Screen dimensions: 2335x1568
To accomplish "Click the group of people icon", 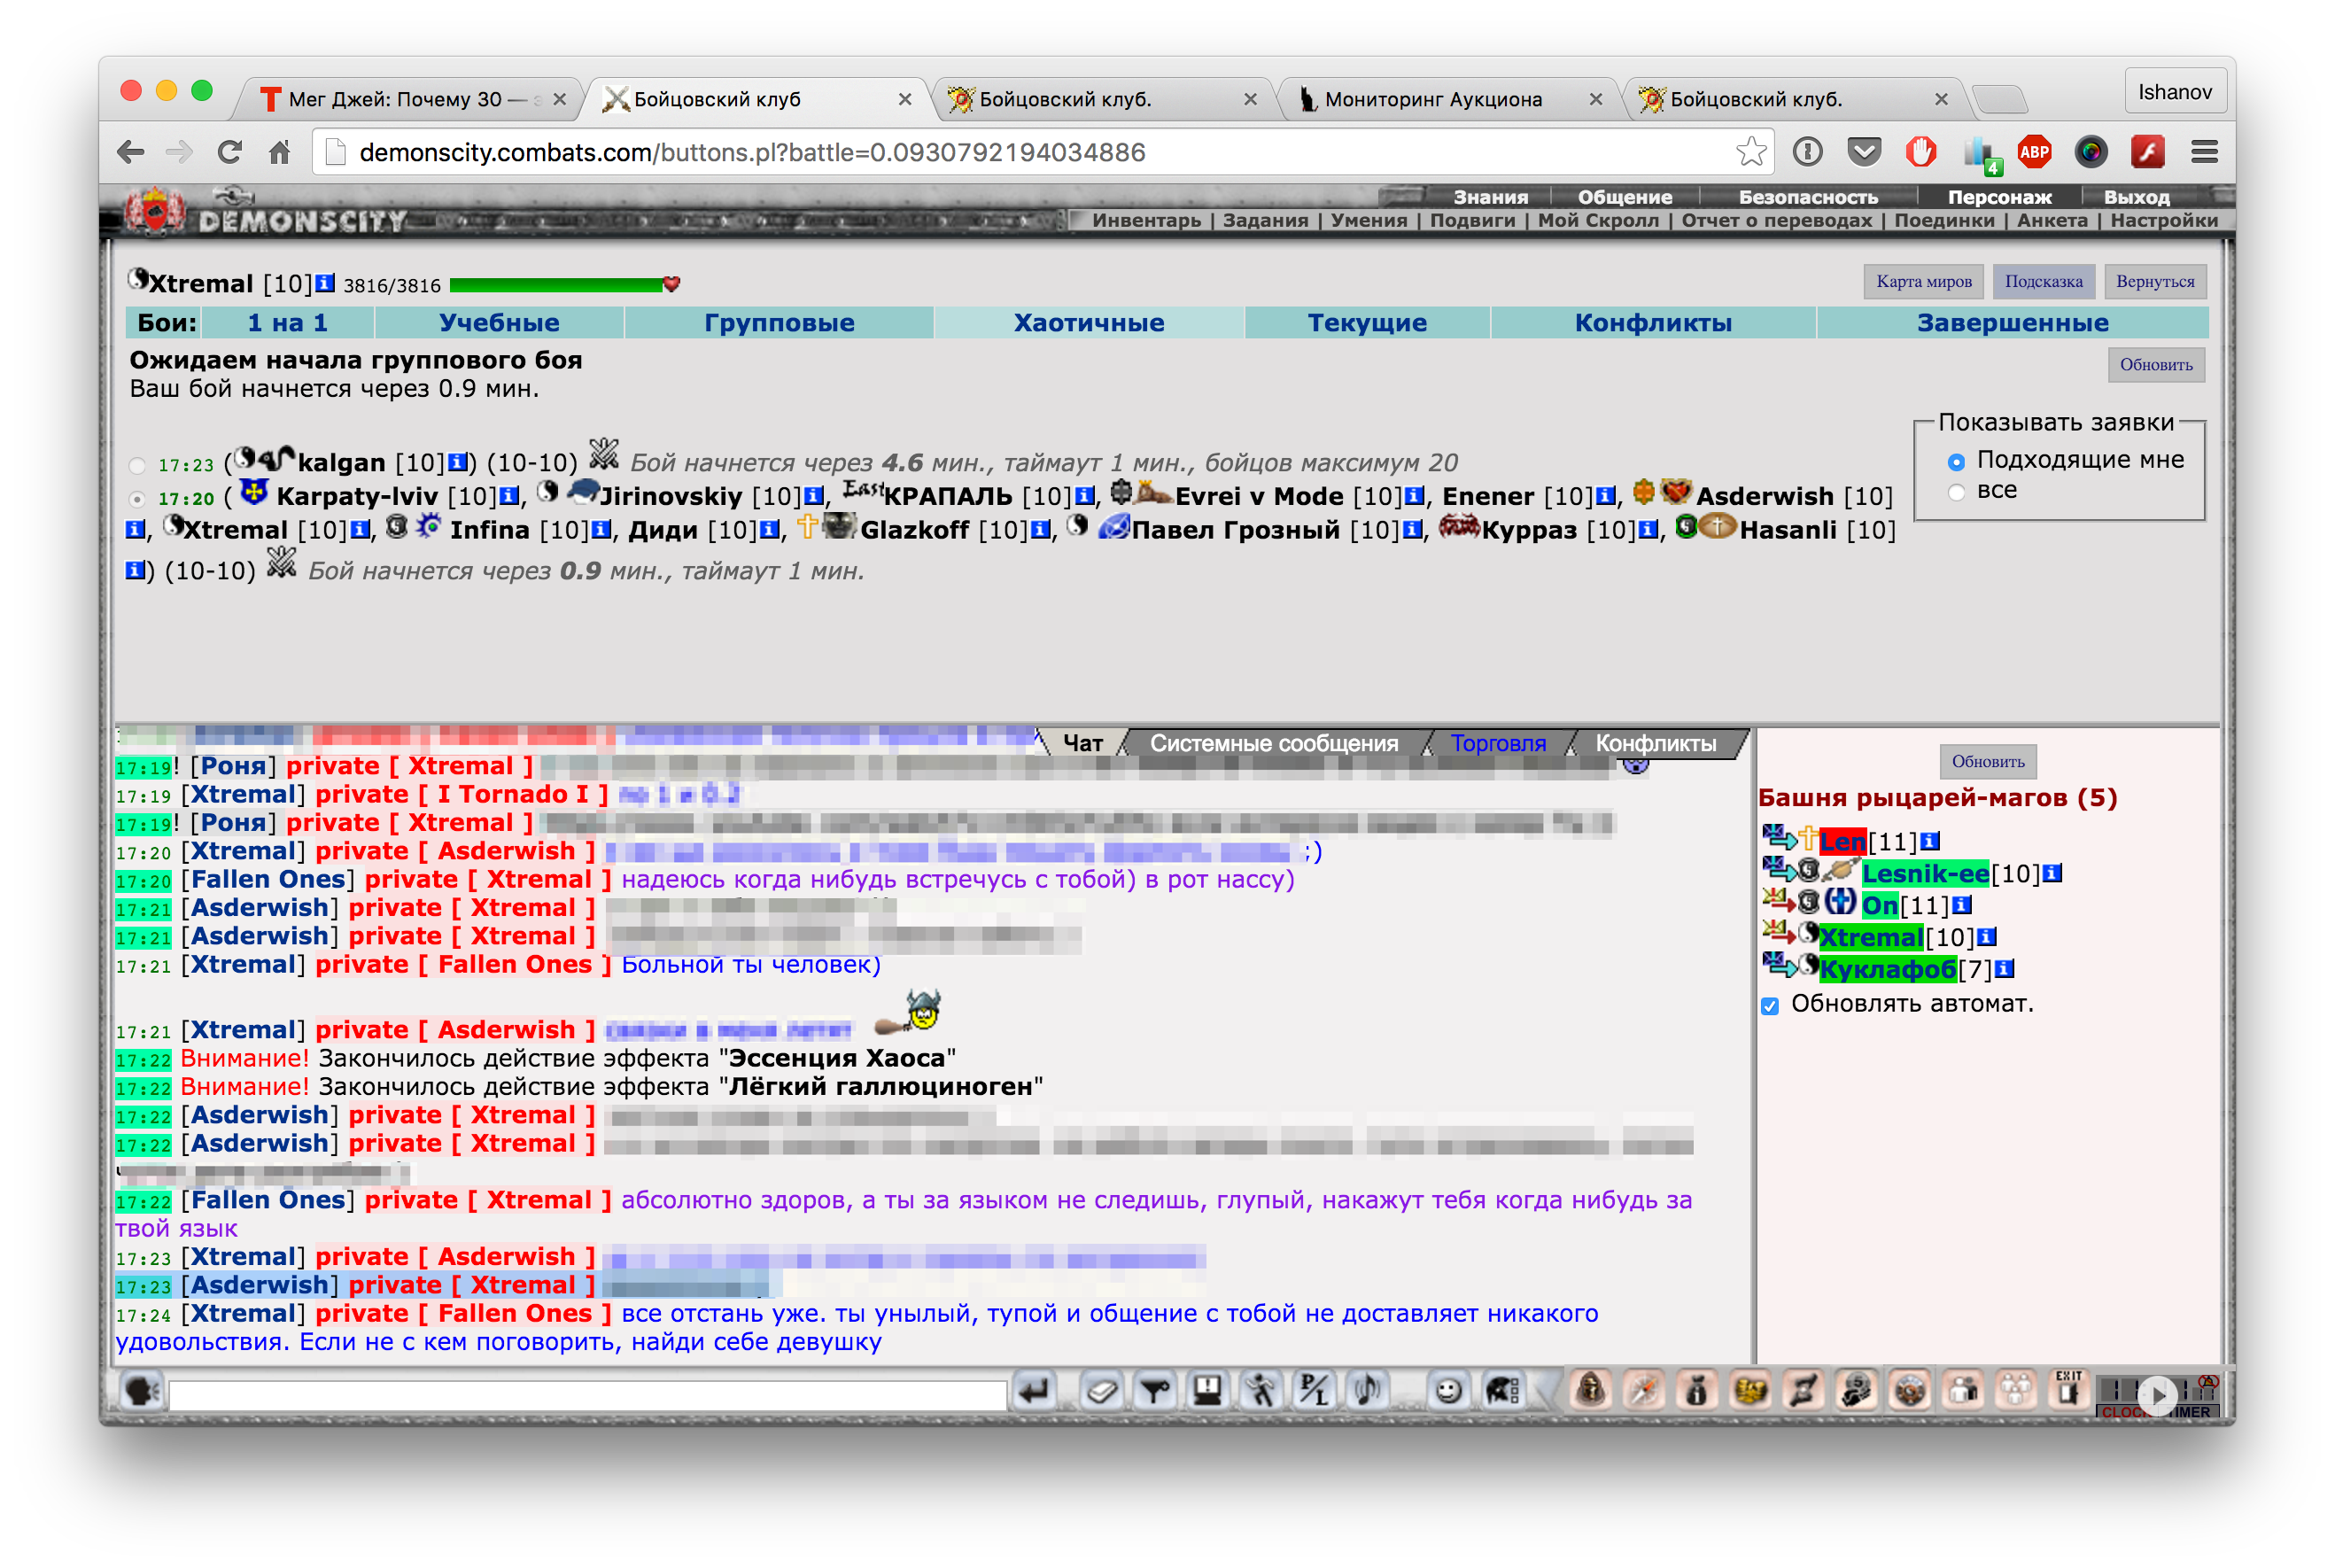I will (2016, 1391).
